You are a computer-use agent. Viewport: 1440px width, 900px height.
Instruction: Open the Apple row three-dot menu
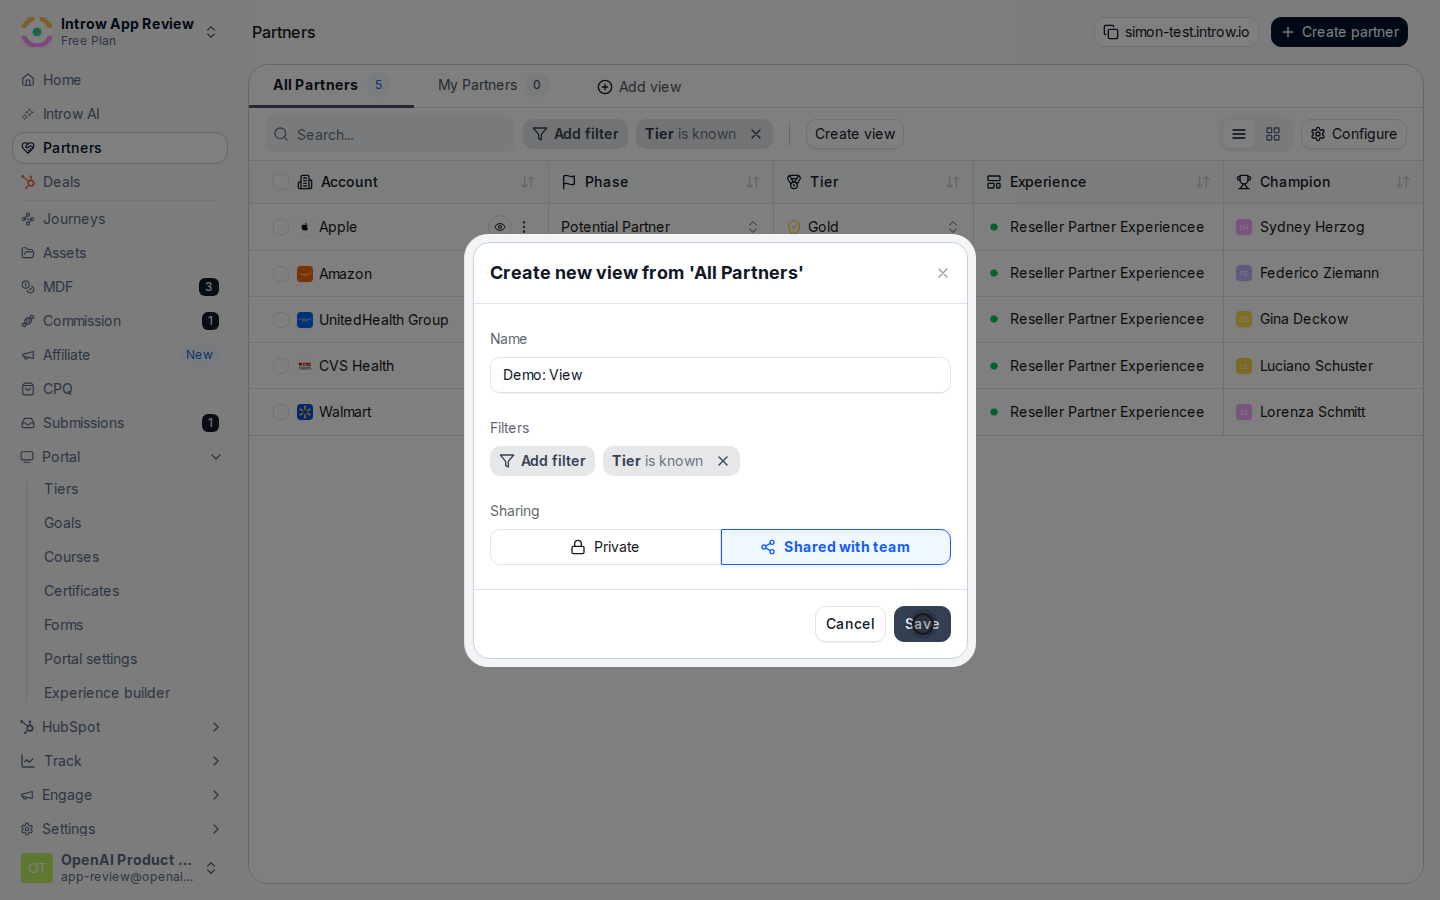tap(524, 227)
